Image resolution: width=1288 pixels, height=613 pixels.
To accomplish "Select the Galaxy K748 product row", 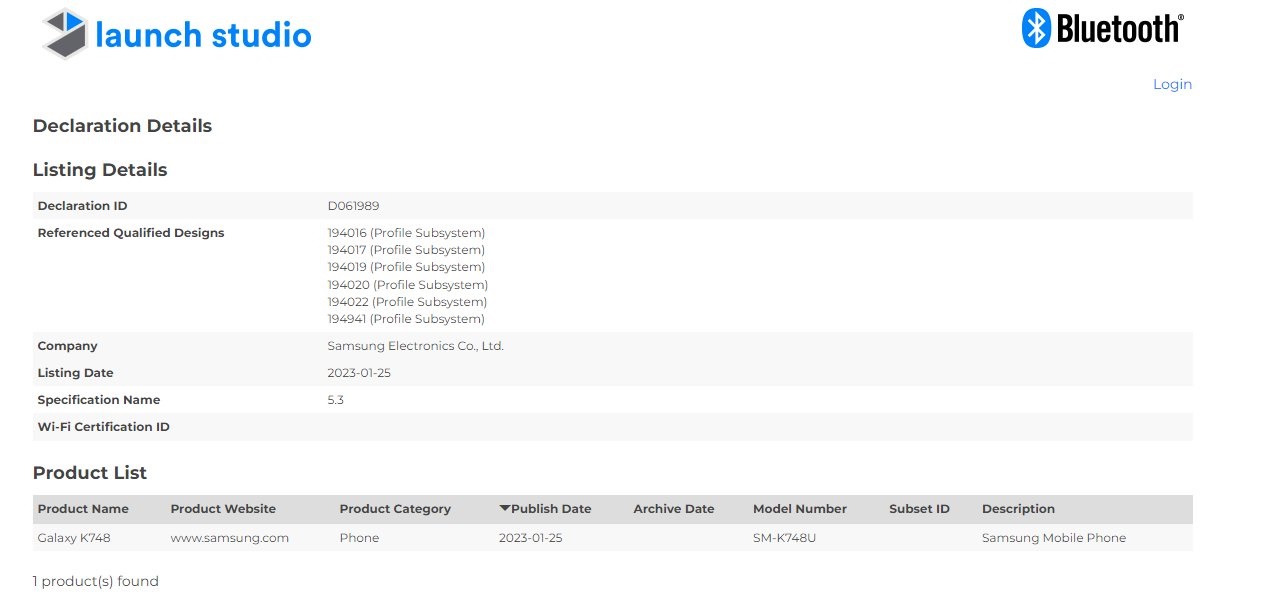I will tap(74, 538).
